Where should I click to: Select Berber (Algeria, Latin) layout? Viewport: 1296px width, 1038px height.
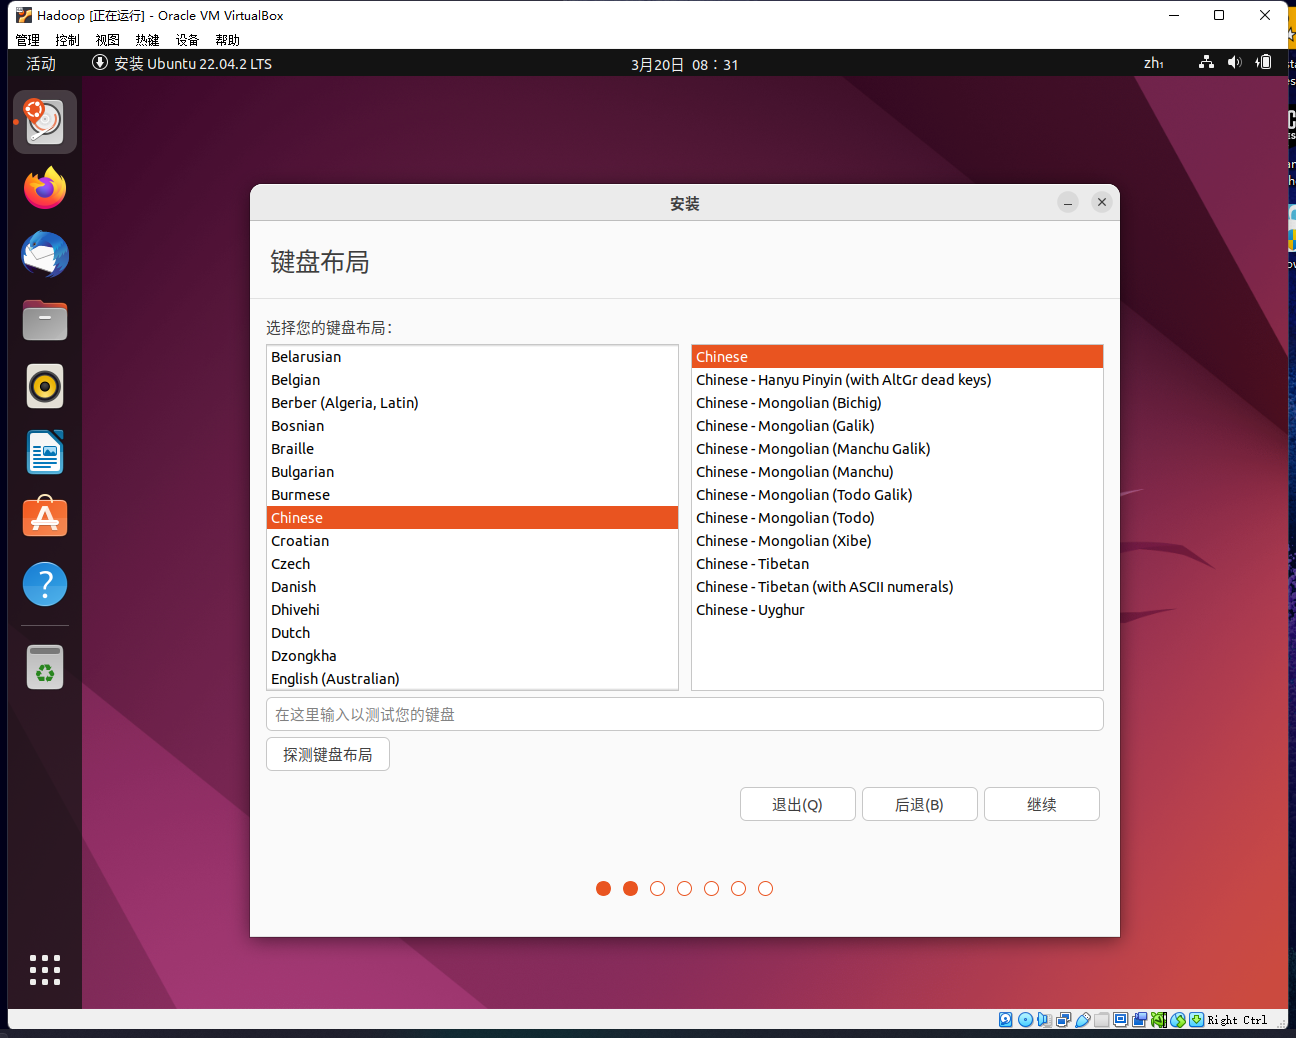(x=472, y=403)
